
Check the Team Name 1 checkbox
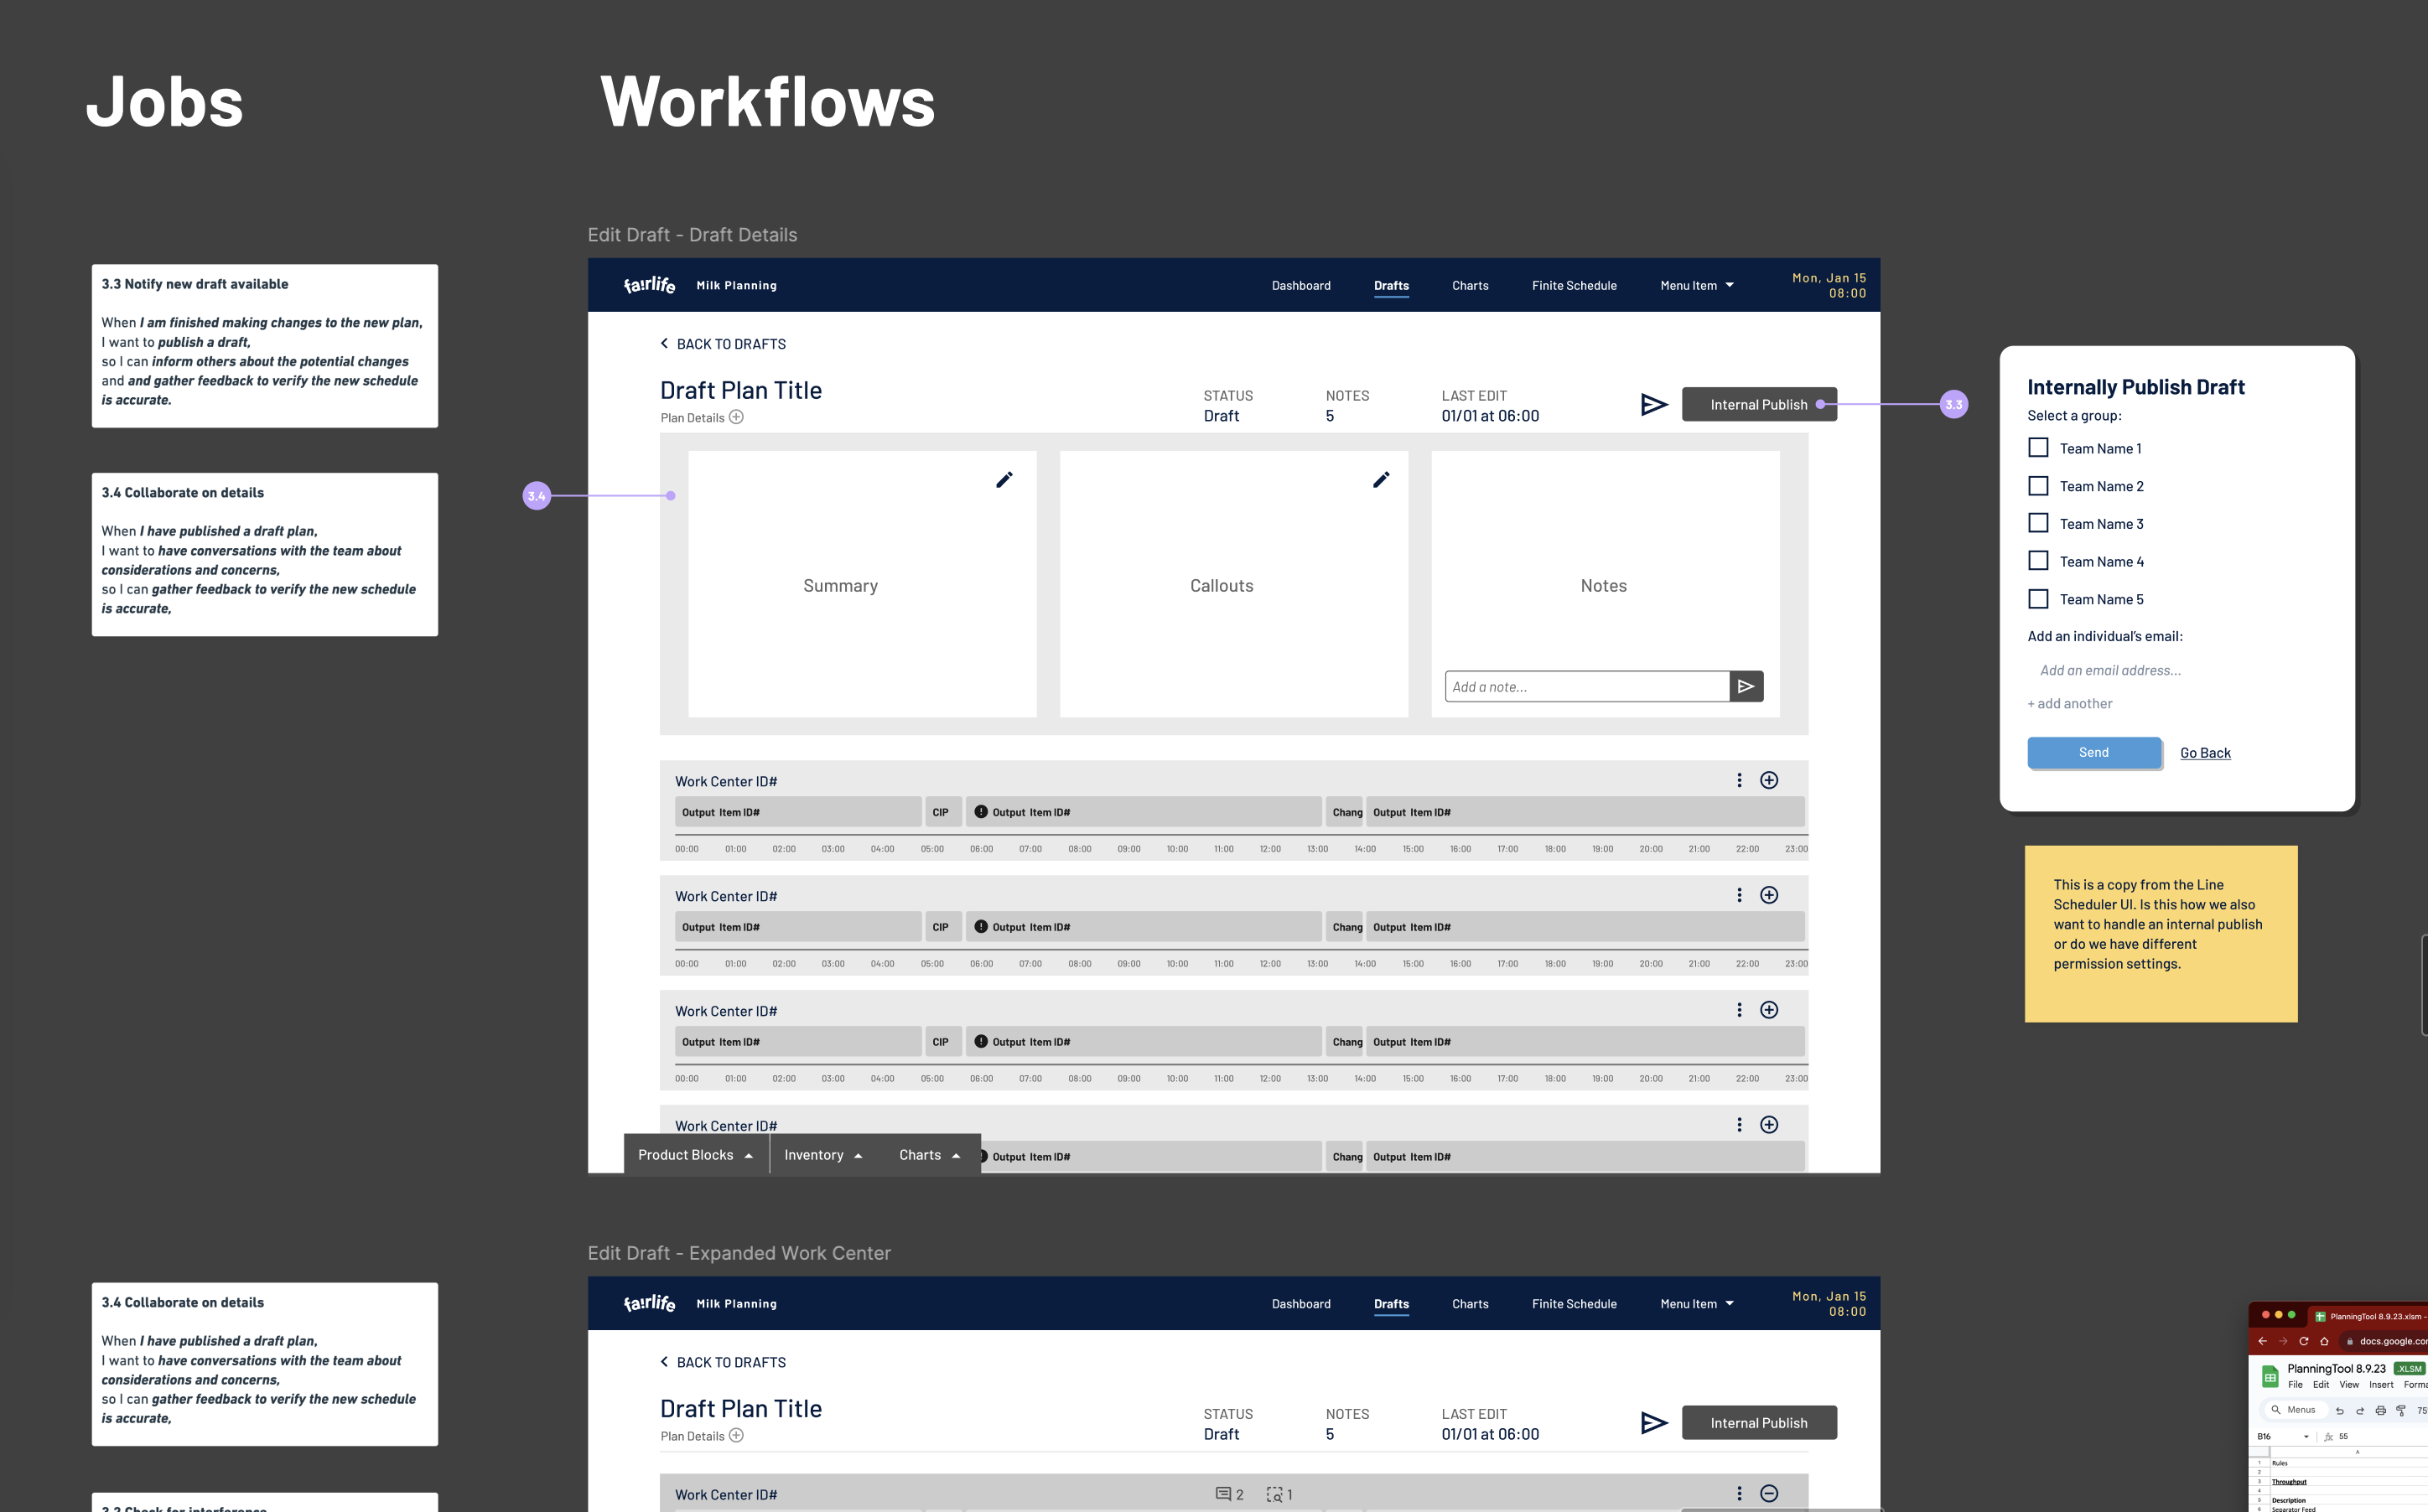pos(2038,448)
